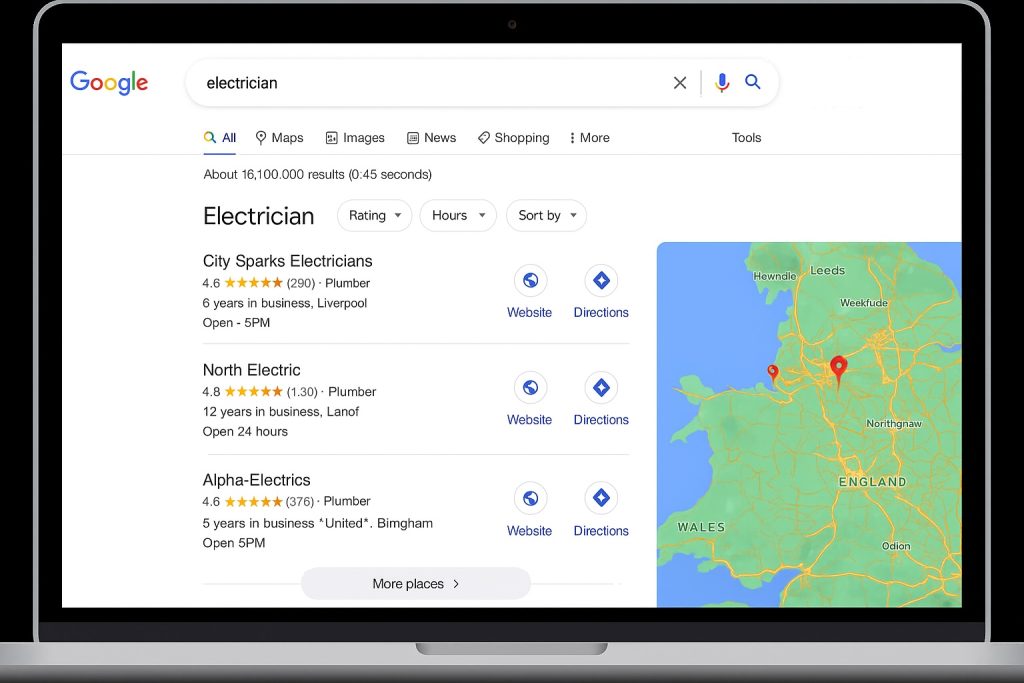Click into the electrician search field
The image size is (1024, 683).
420,83
